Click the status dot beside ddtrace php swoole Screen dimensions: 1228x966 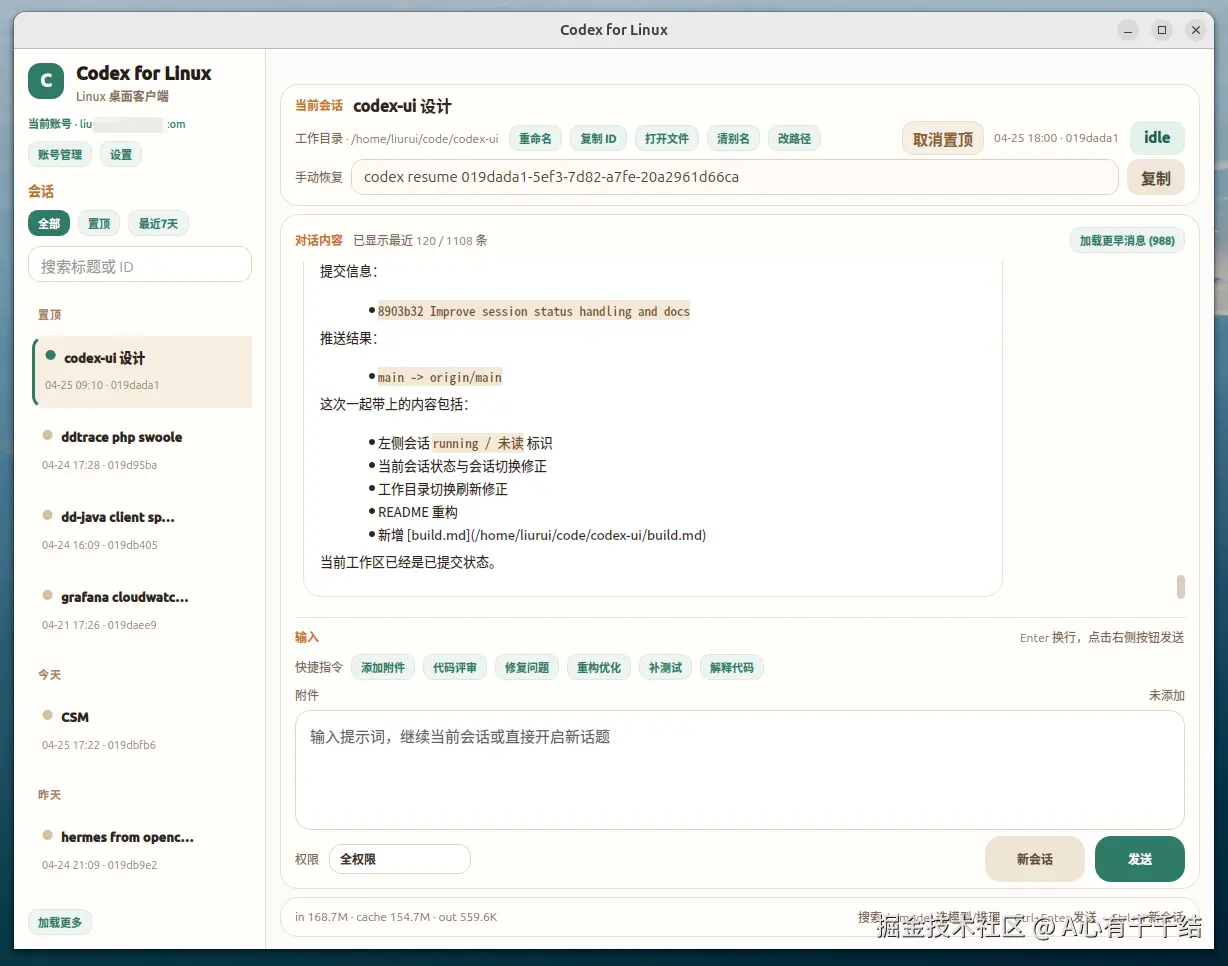tap(48, 435)
